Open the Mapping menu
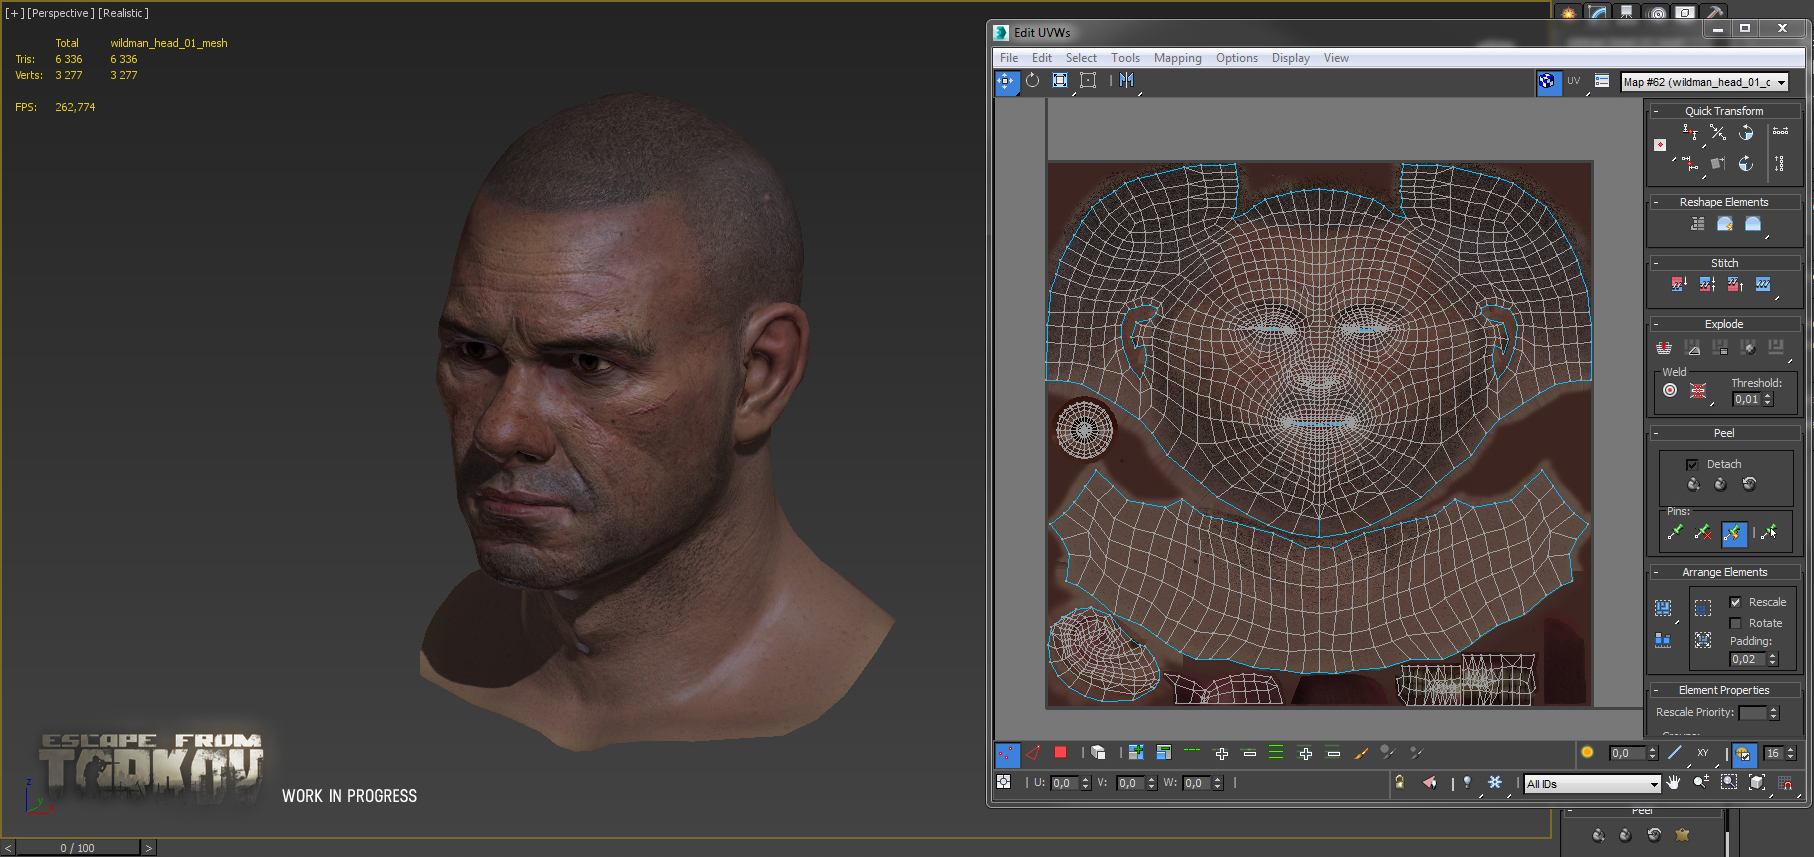1814x857 pixels. coord(1178,58)
